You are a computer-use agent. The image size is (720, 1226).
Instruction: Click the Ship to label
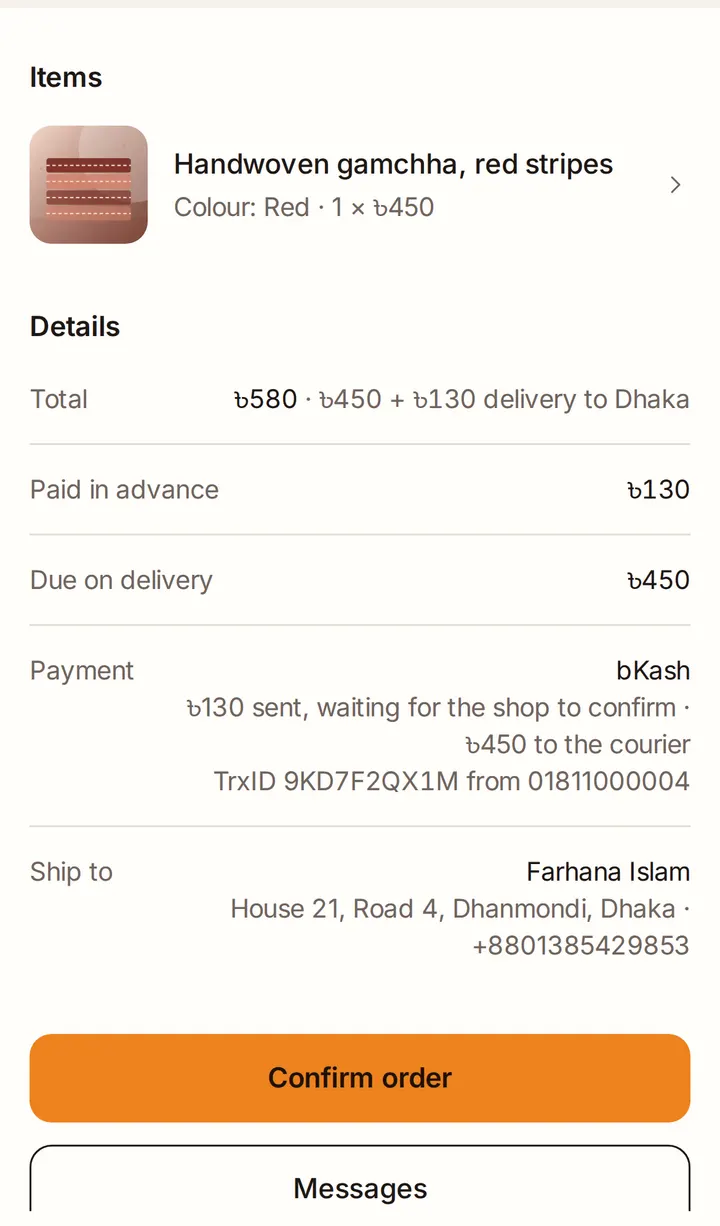click(71, 872)
